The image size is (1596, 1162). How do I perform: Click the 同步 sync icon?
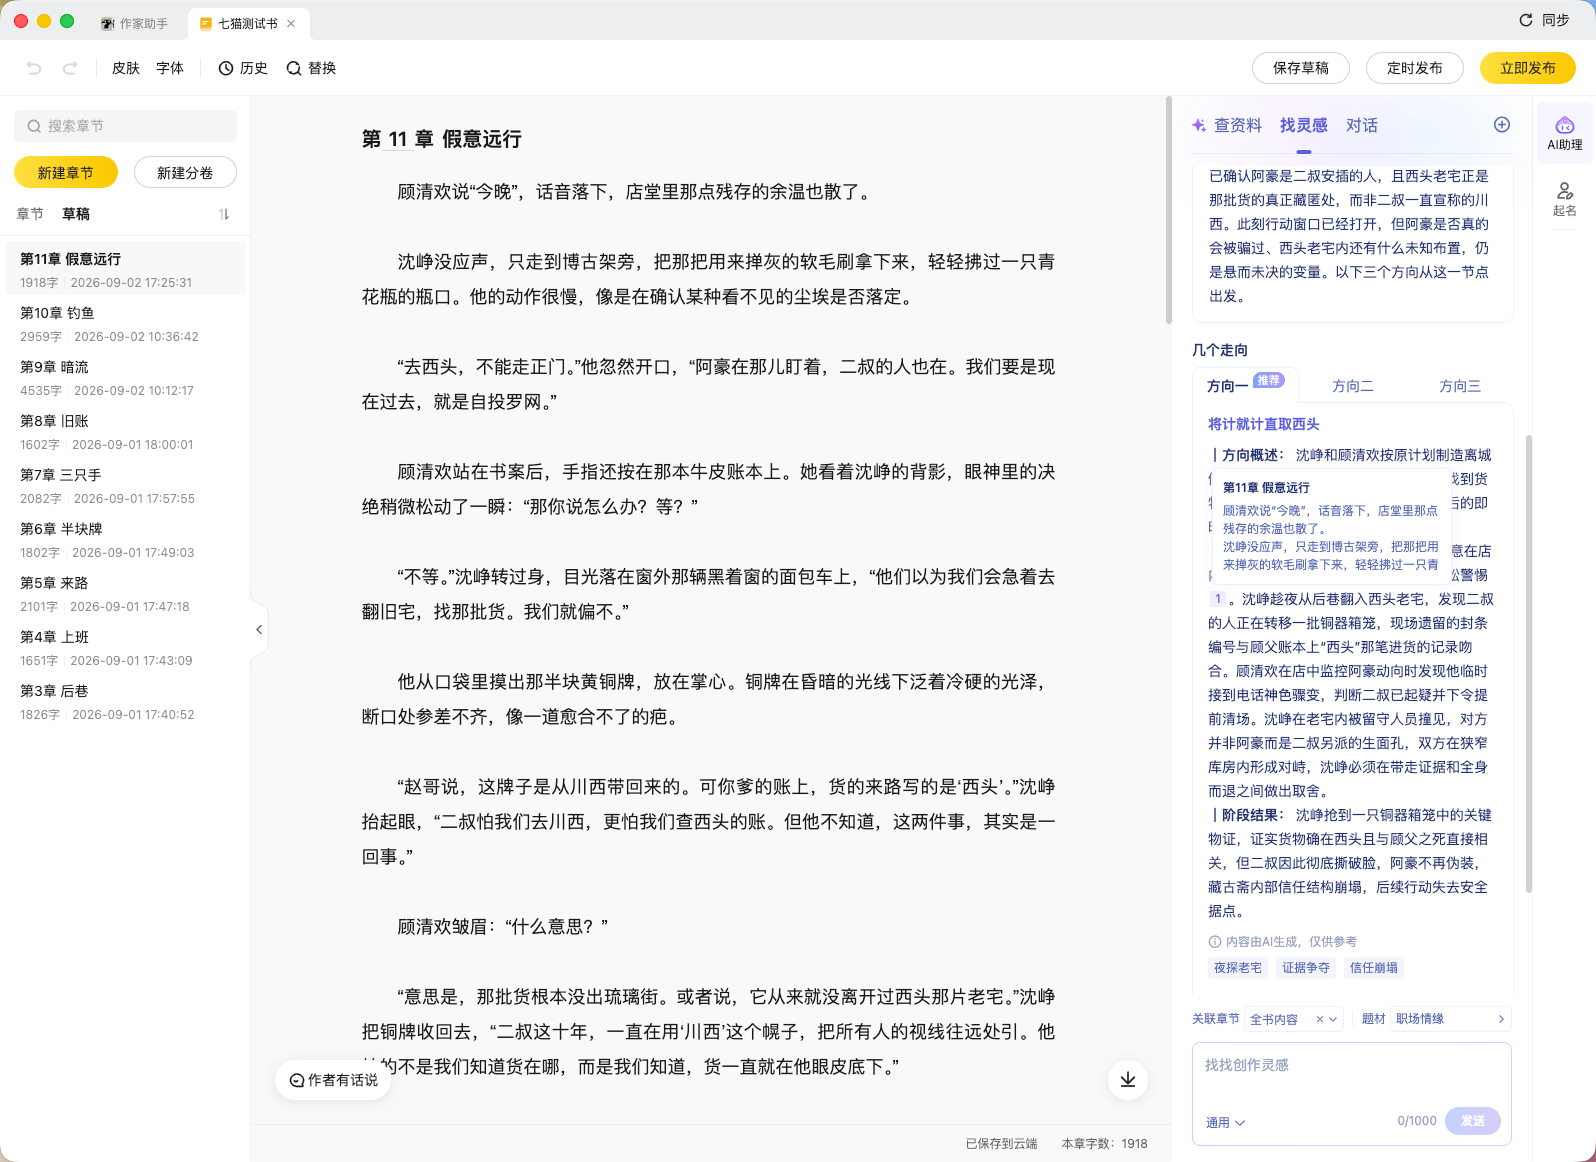[x=1526, y=20]
